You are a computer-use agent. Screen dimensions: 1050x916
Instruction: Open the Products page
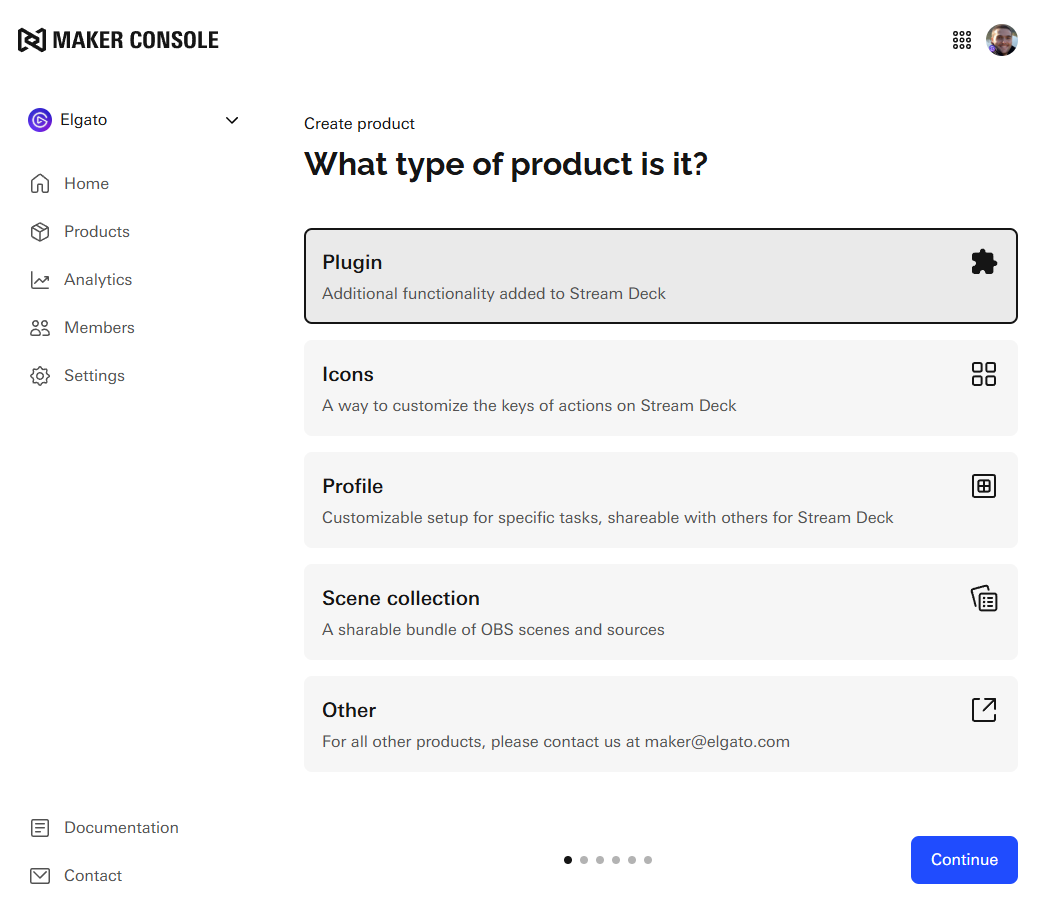point(96,232)
